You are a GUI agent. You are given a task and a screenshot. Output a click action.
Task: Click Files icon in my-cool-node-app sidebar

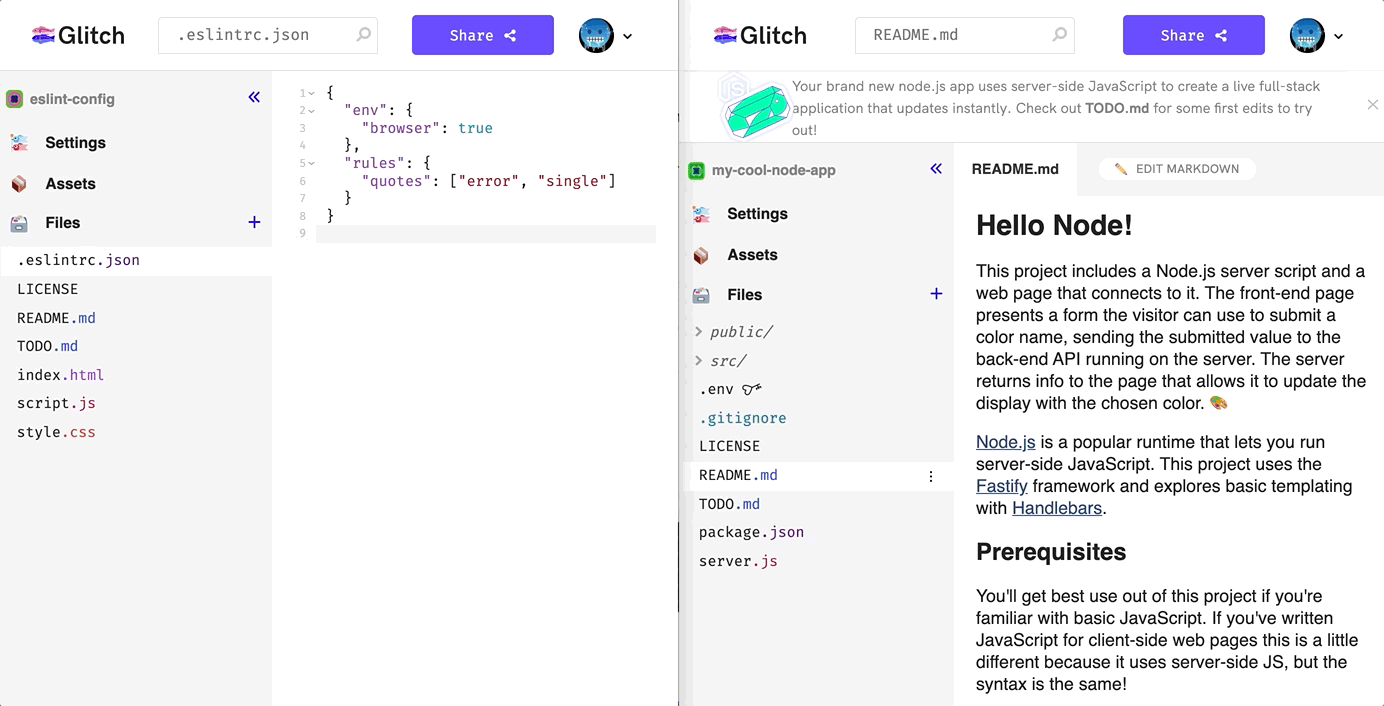click(x=701, y=295)
